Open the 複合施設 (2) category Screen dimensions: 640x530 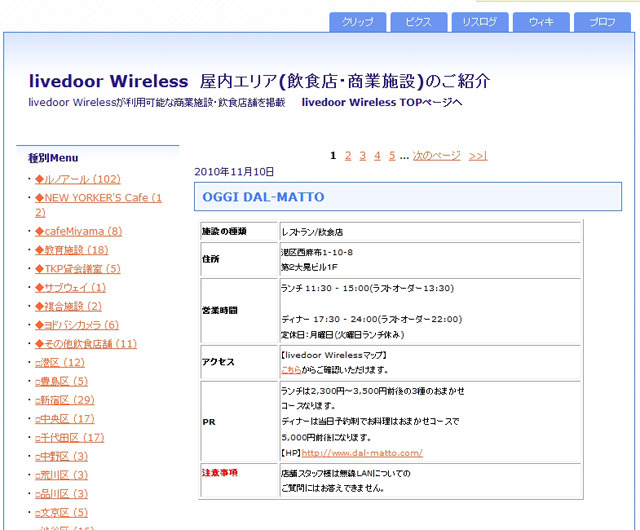click(68, 306)
